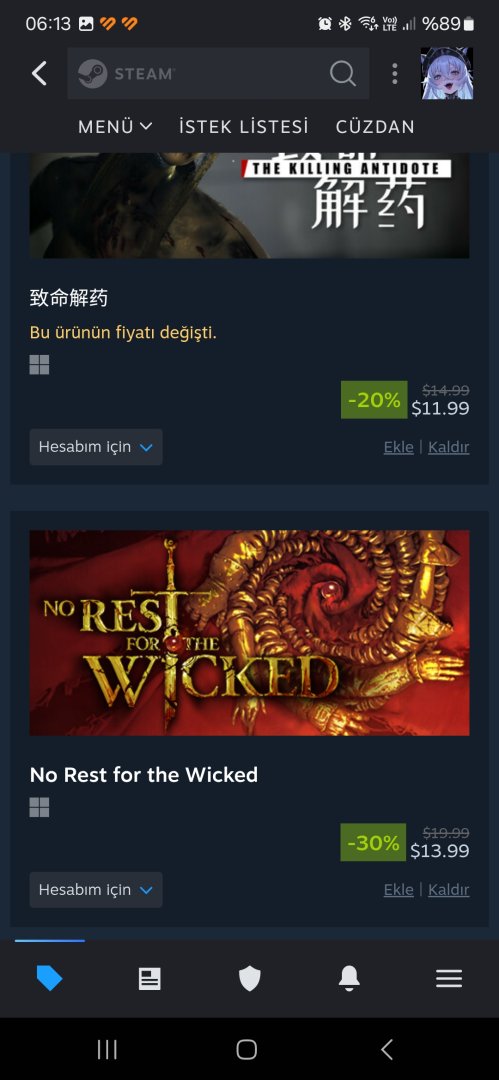499x1080 pixels.
Task: Tap the back arrow in the Steam header
Action: coord(39,73)
